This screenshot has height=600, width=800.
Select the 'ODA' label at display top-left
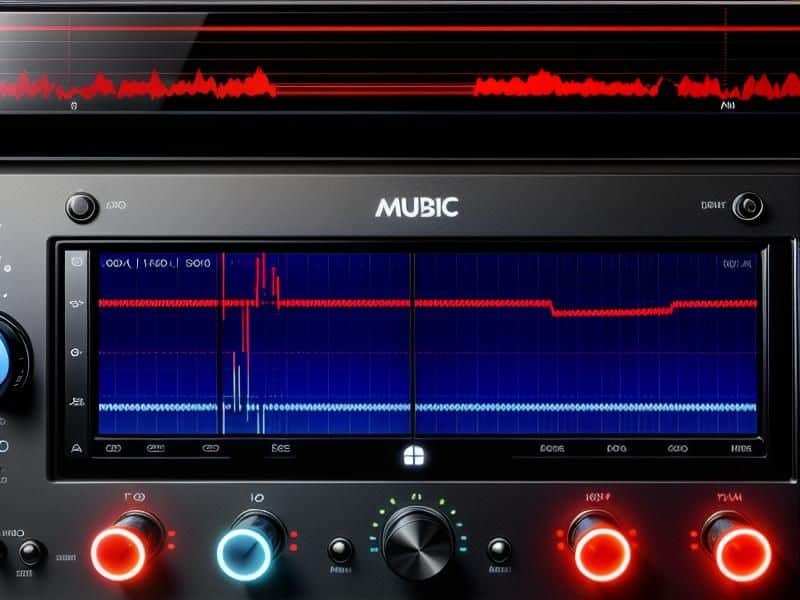(x=116, y=264)
